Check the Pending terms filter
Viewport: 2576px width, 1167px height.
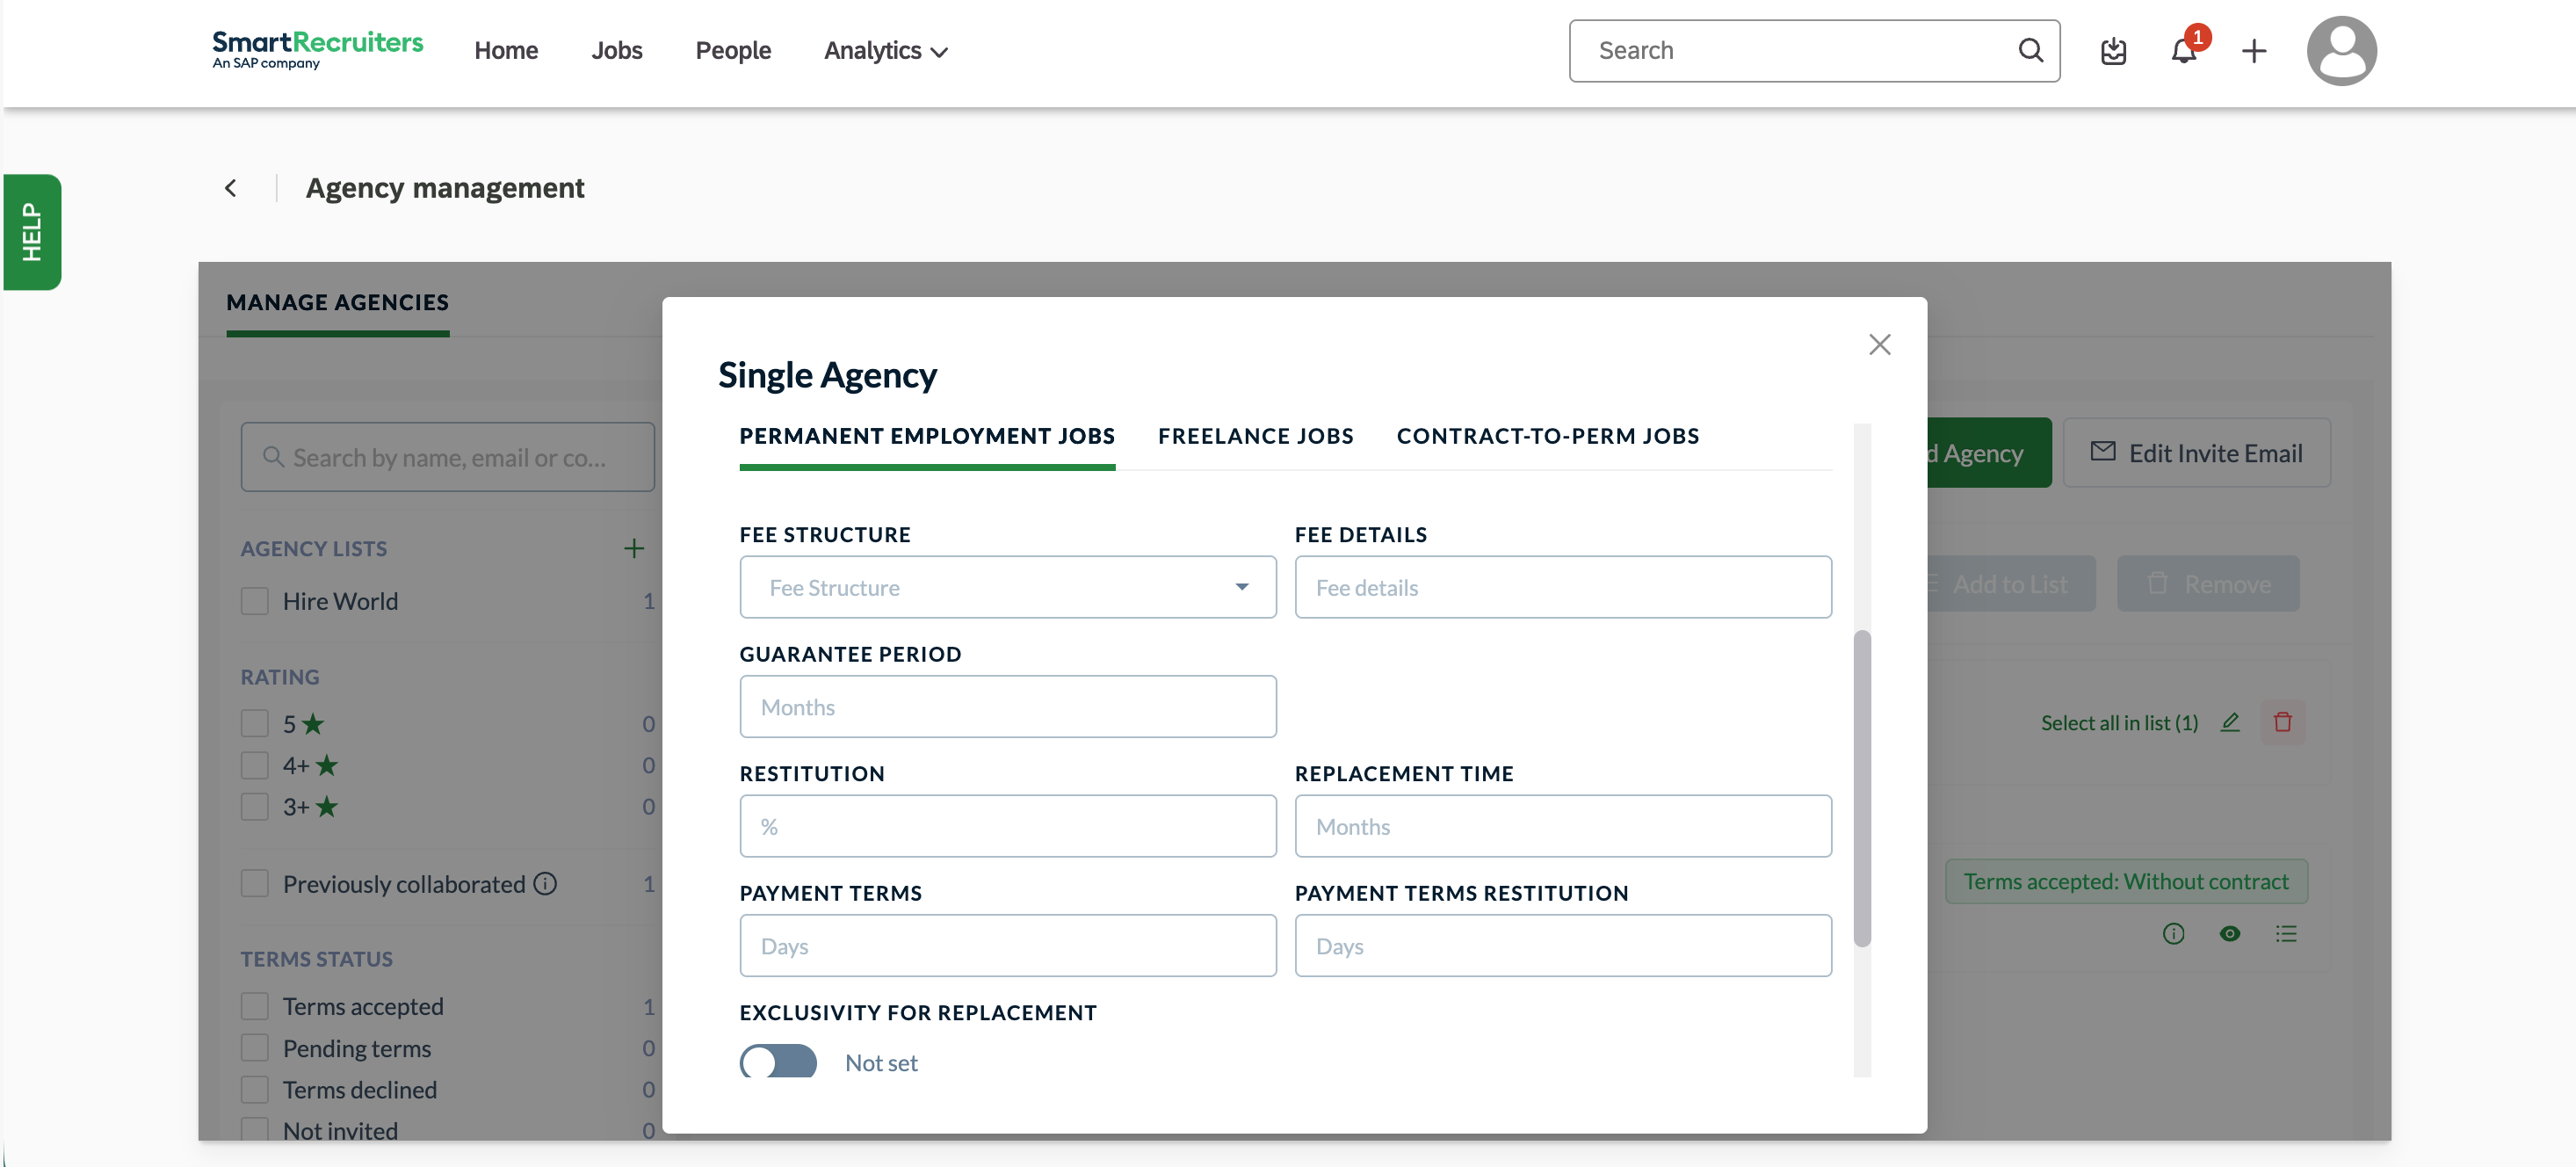point(254,1048)
